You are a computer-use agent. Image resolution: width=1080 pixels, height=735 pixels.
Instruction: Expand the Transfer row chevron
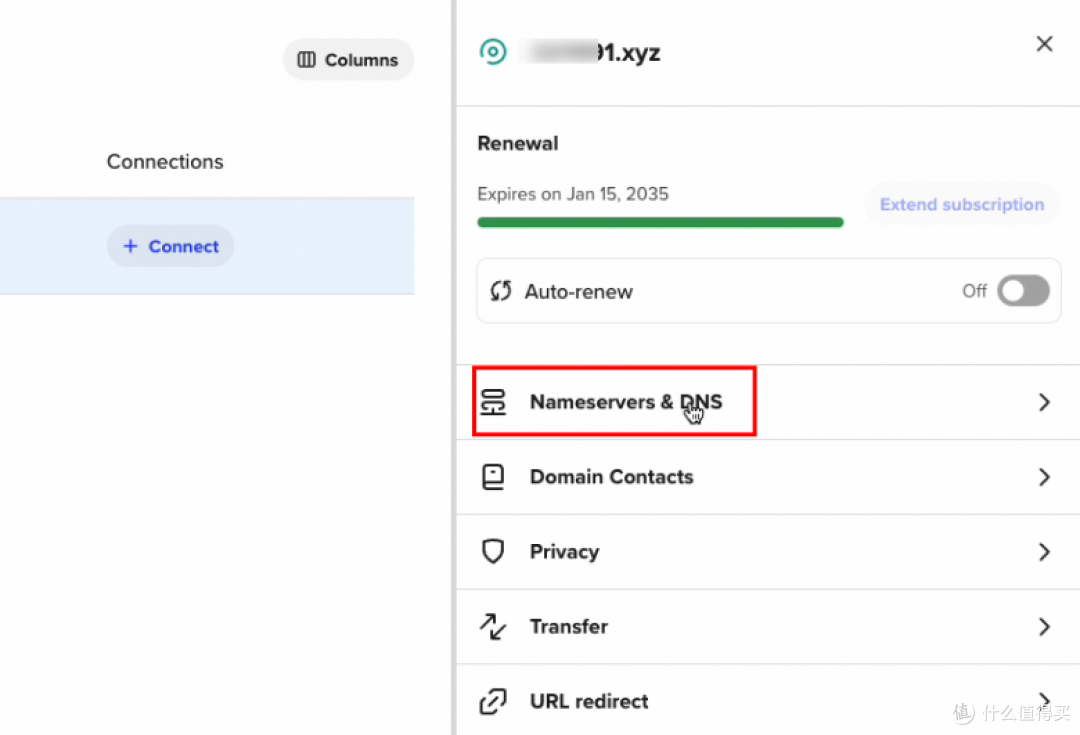(1044, 627)
